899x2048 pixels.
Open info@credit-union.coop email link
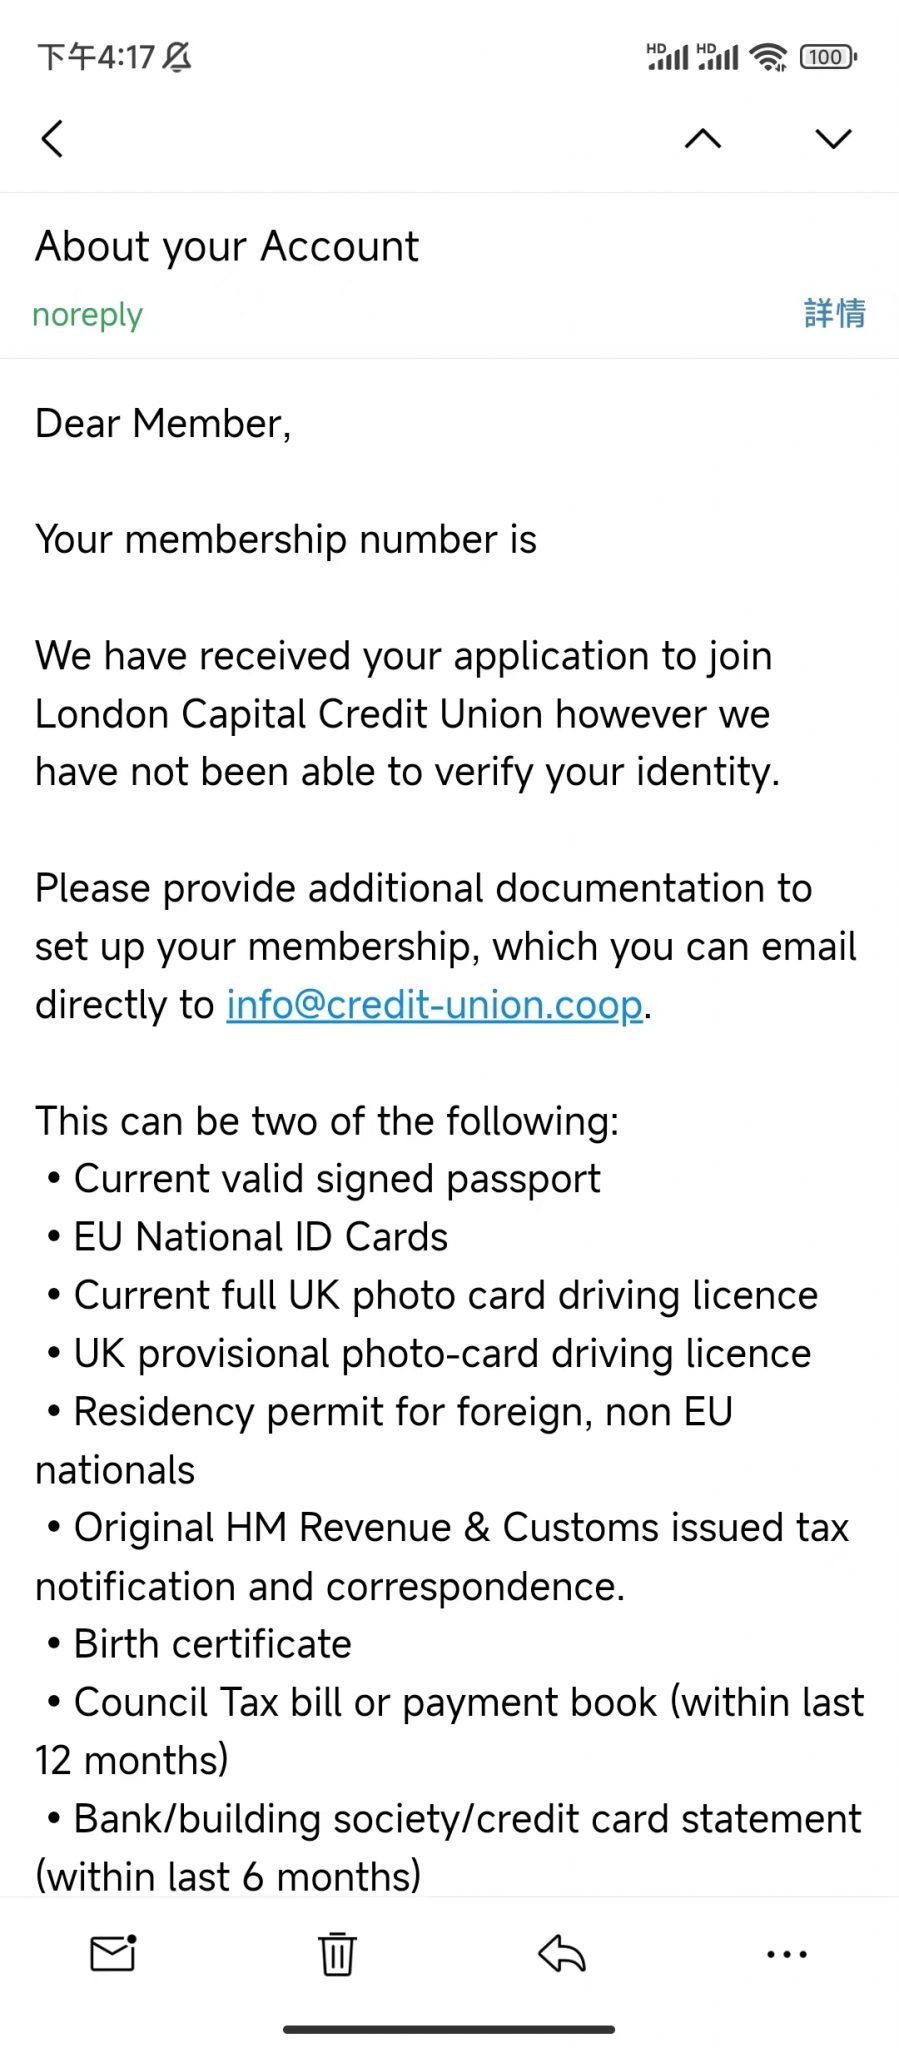[x=434, y=1005]
